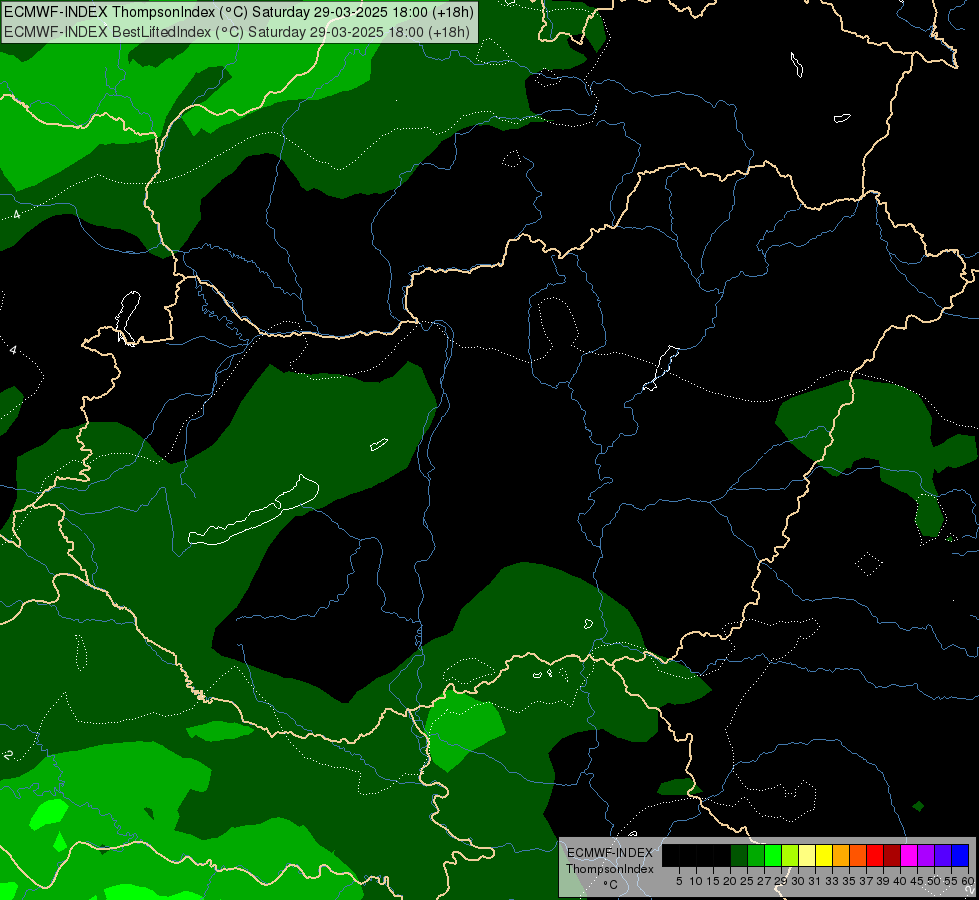Pick the bright yellow 31–33 legend swatch
Screen dimensions: 979x900
coord(824,855)
